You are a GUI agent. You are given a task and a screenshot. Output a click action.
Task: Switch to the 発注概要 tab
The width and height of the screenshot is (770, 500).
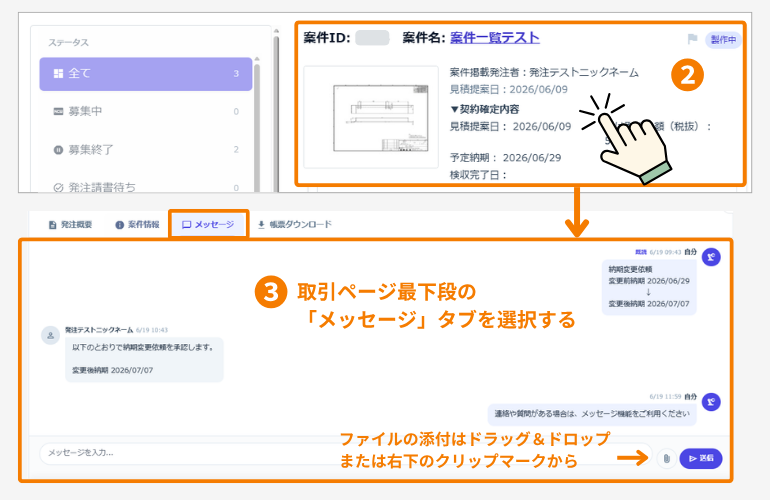[x=70, y=224]
